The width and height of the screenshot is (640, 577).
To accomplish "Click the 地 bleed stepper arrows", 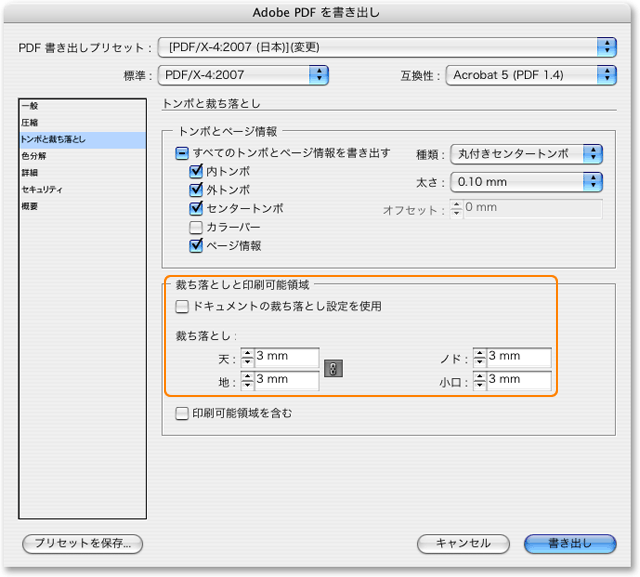I will pos(247,381).
